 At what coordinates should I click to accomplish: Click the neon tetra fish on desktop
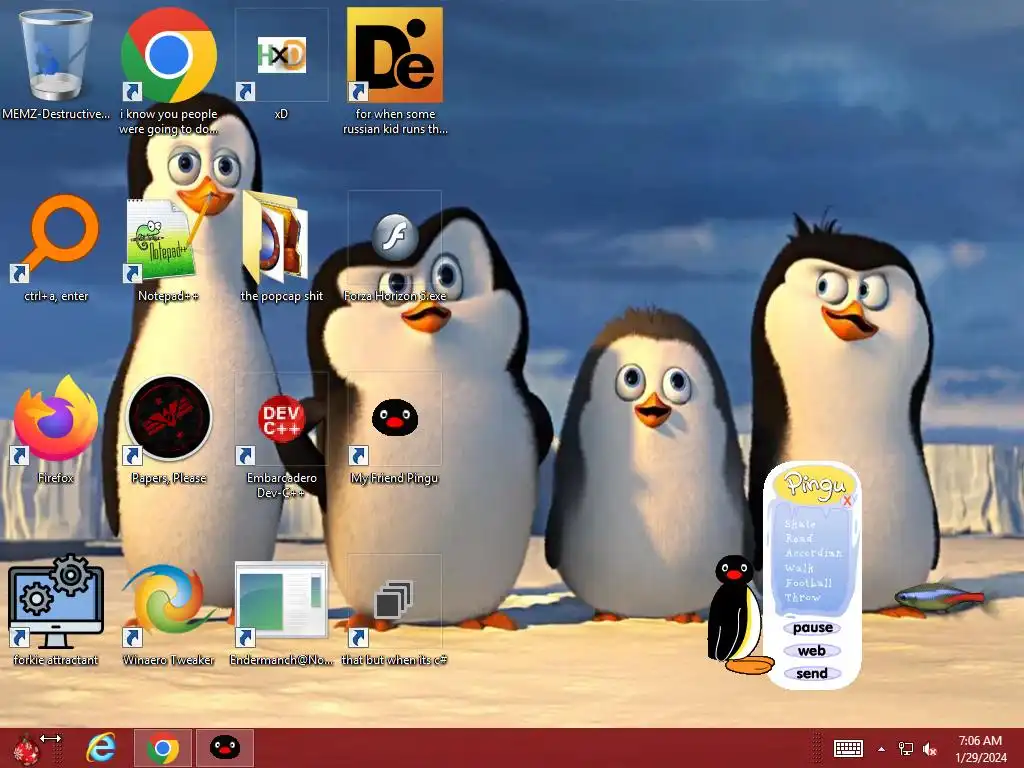pos(940,597)
